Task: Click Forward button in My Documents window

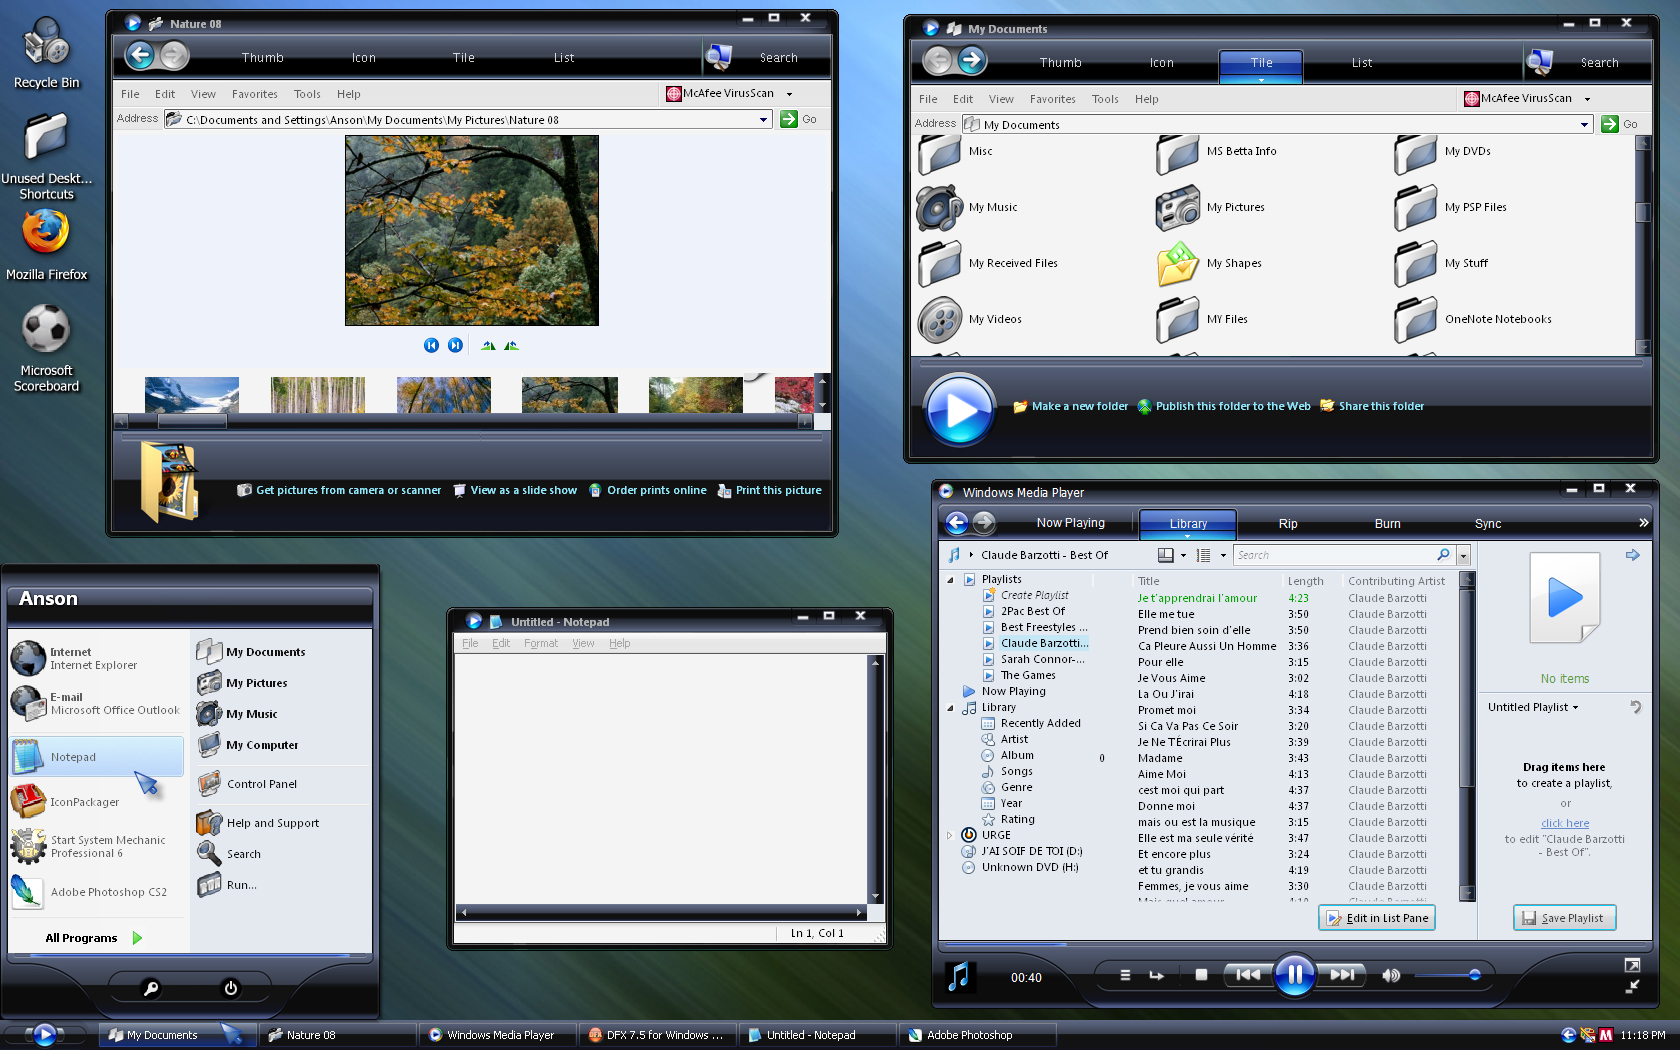Action: [971, 61]
